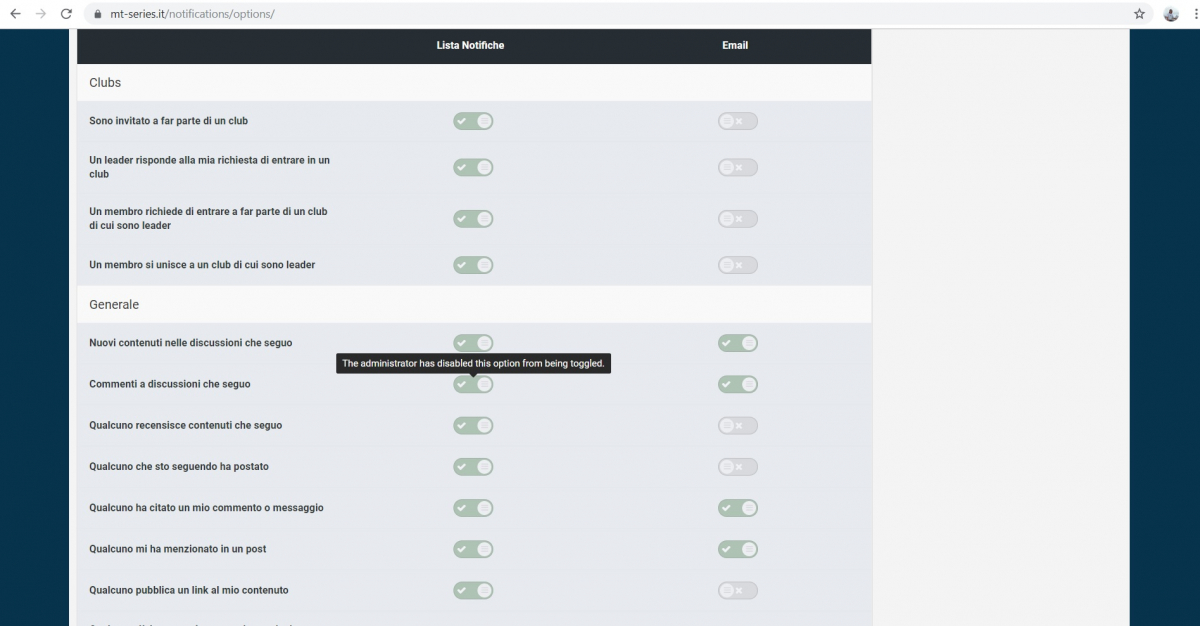Screen dimensions: 1200x626
Task: Toggle Email for 'Un membro richiede di entrare'
Action: click(x=738, y=218)
